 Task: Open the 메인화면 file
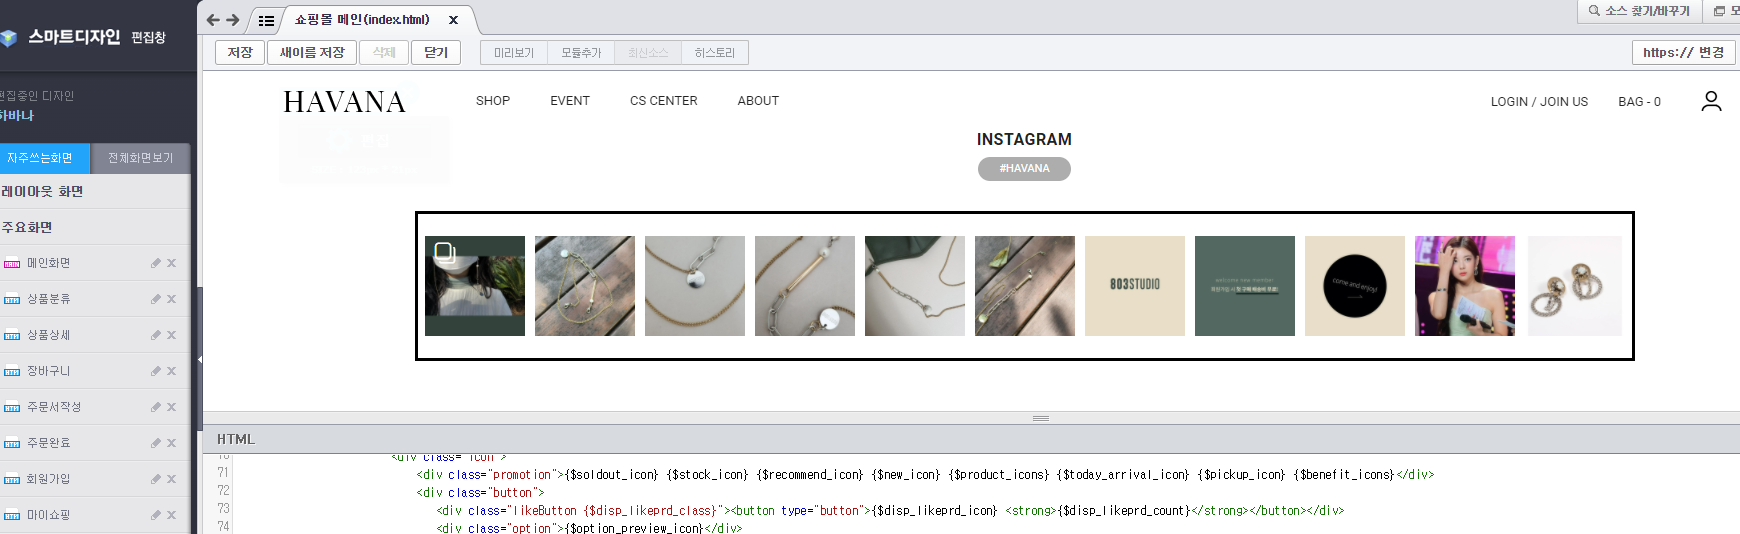point(48,263)
